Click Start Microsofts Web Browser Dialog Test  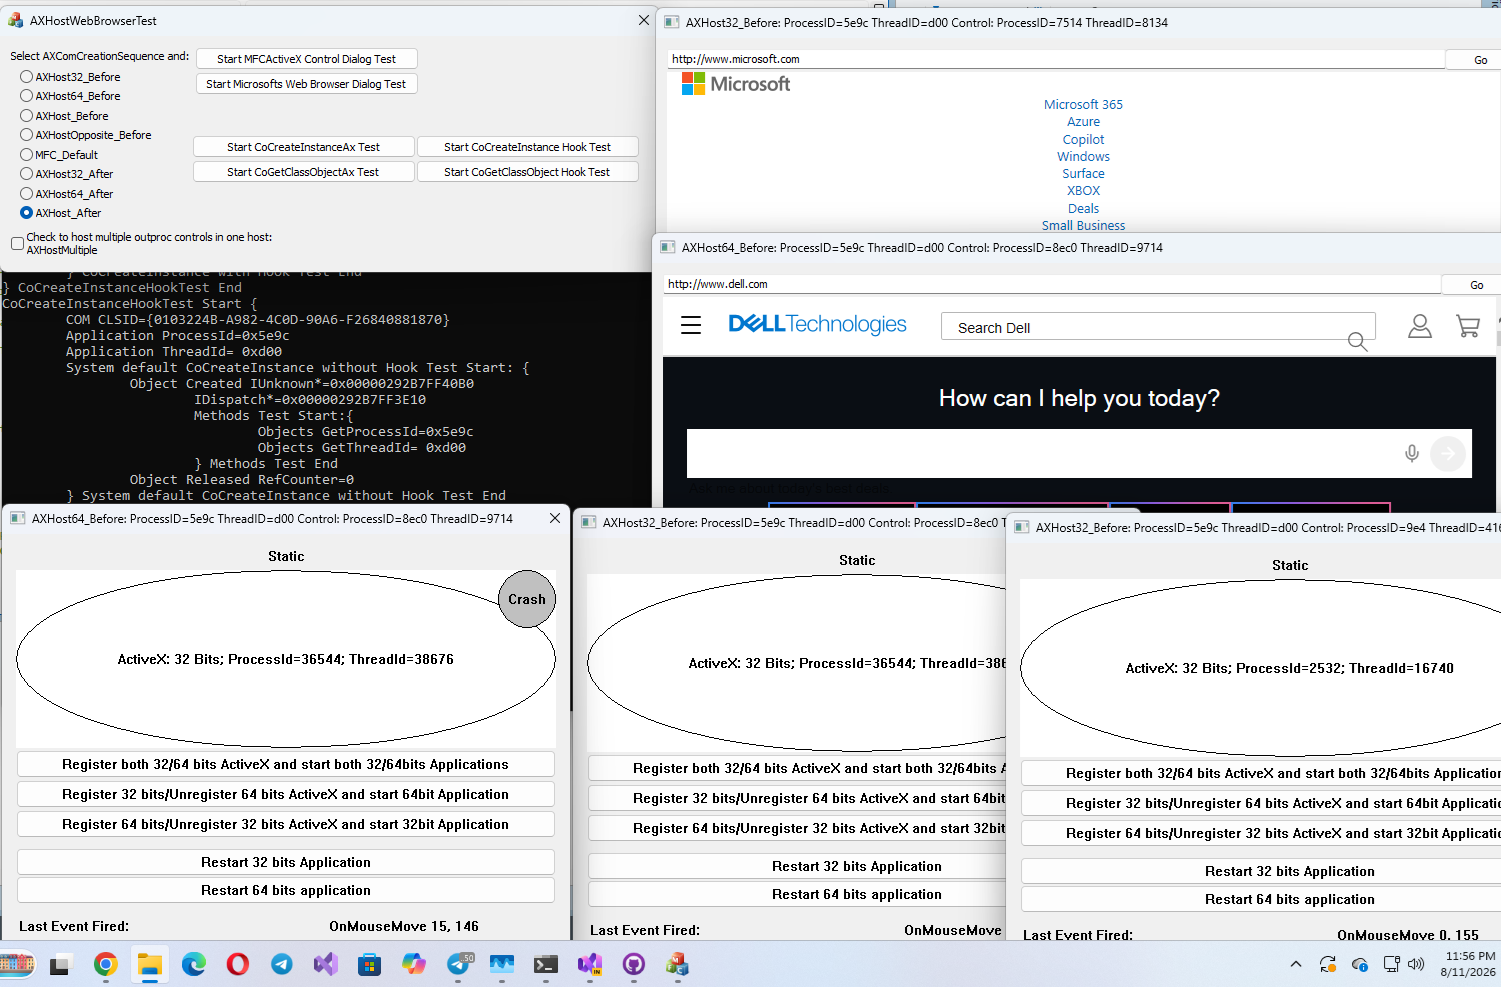coord(306,84)
